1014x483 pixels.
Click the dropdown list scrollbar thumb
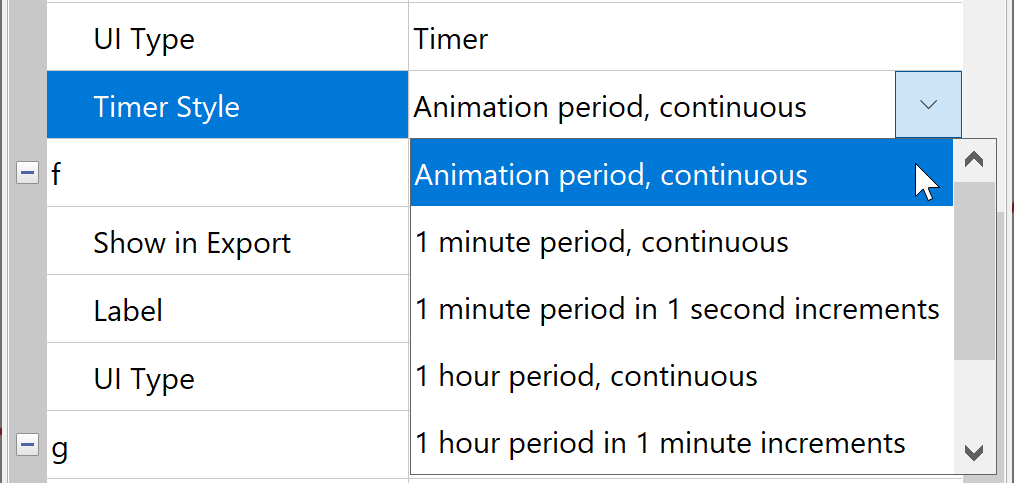point(974,270)
